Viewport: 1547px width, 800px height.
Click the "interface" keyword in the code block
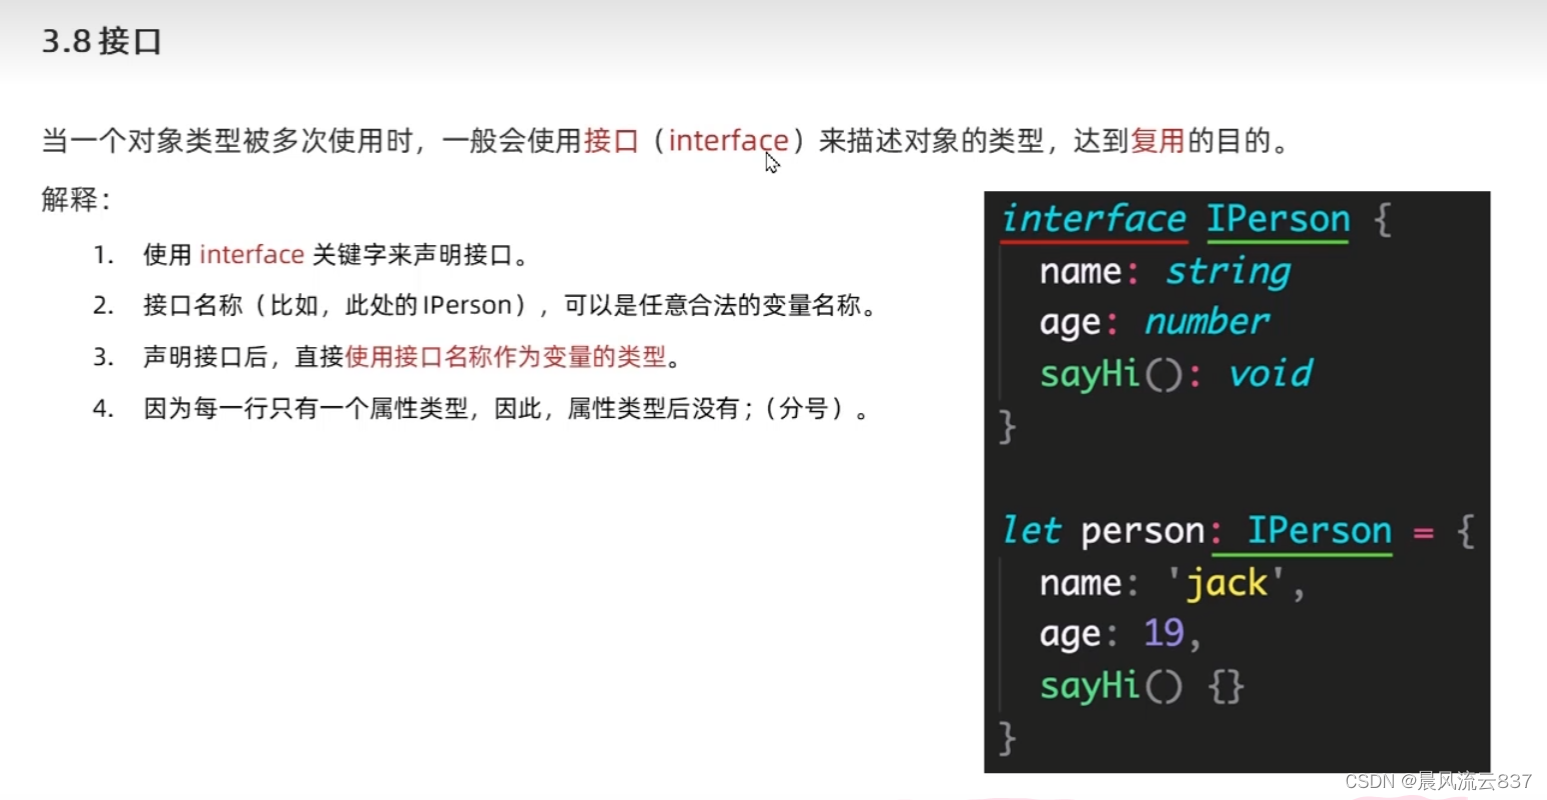pyautogui.click(x=1094, y=219)
